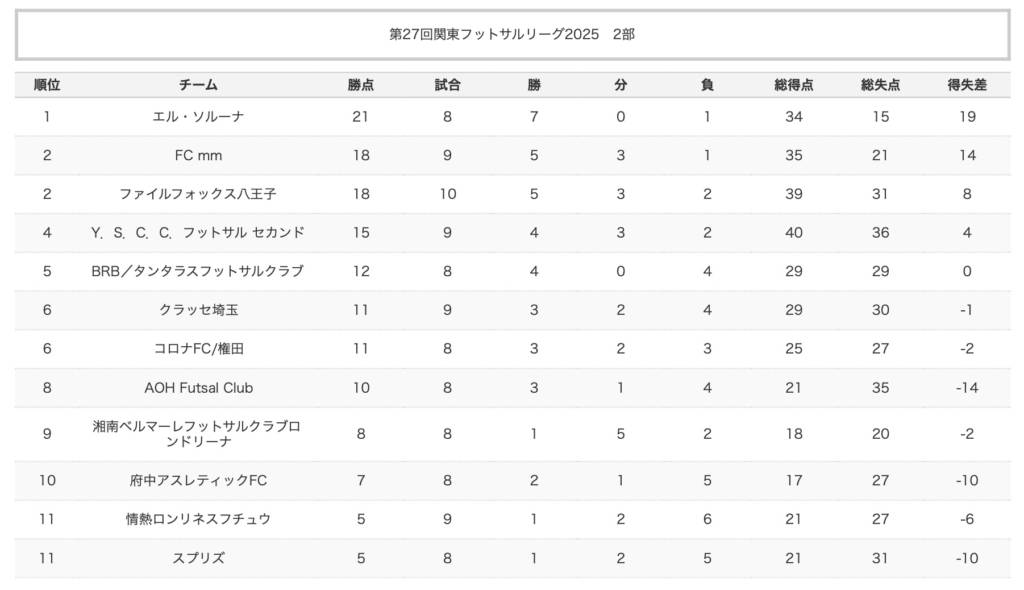Open AOH Futsal Club entry

pyautogui.click(x=198, y=388)
